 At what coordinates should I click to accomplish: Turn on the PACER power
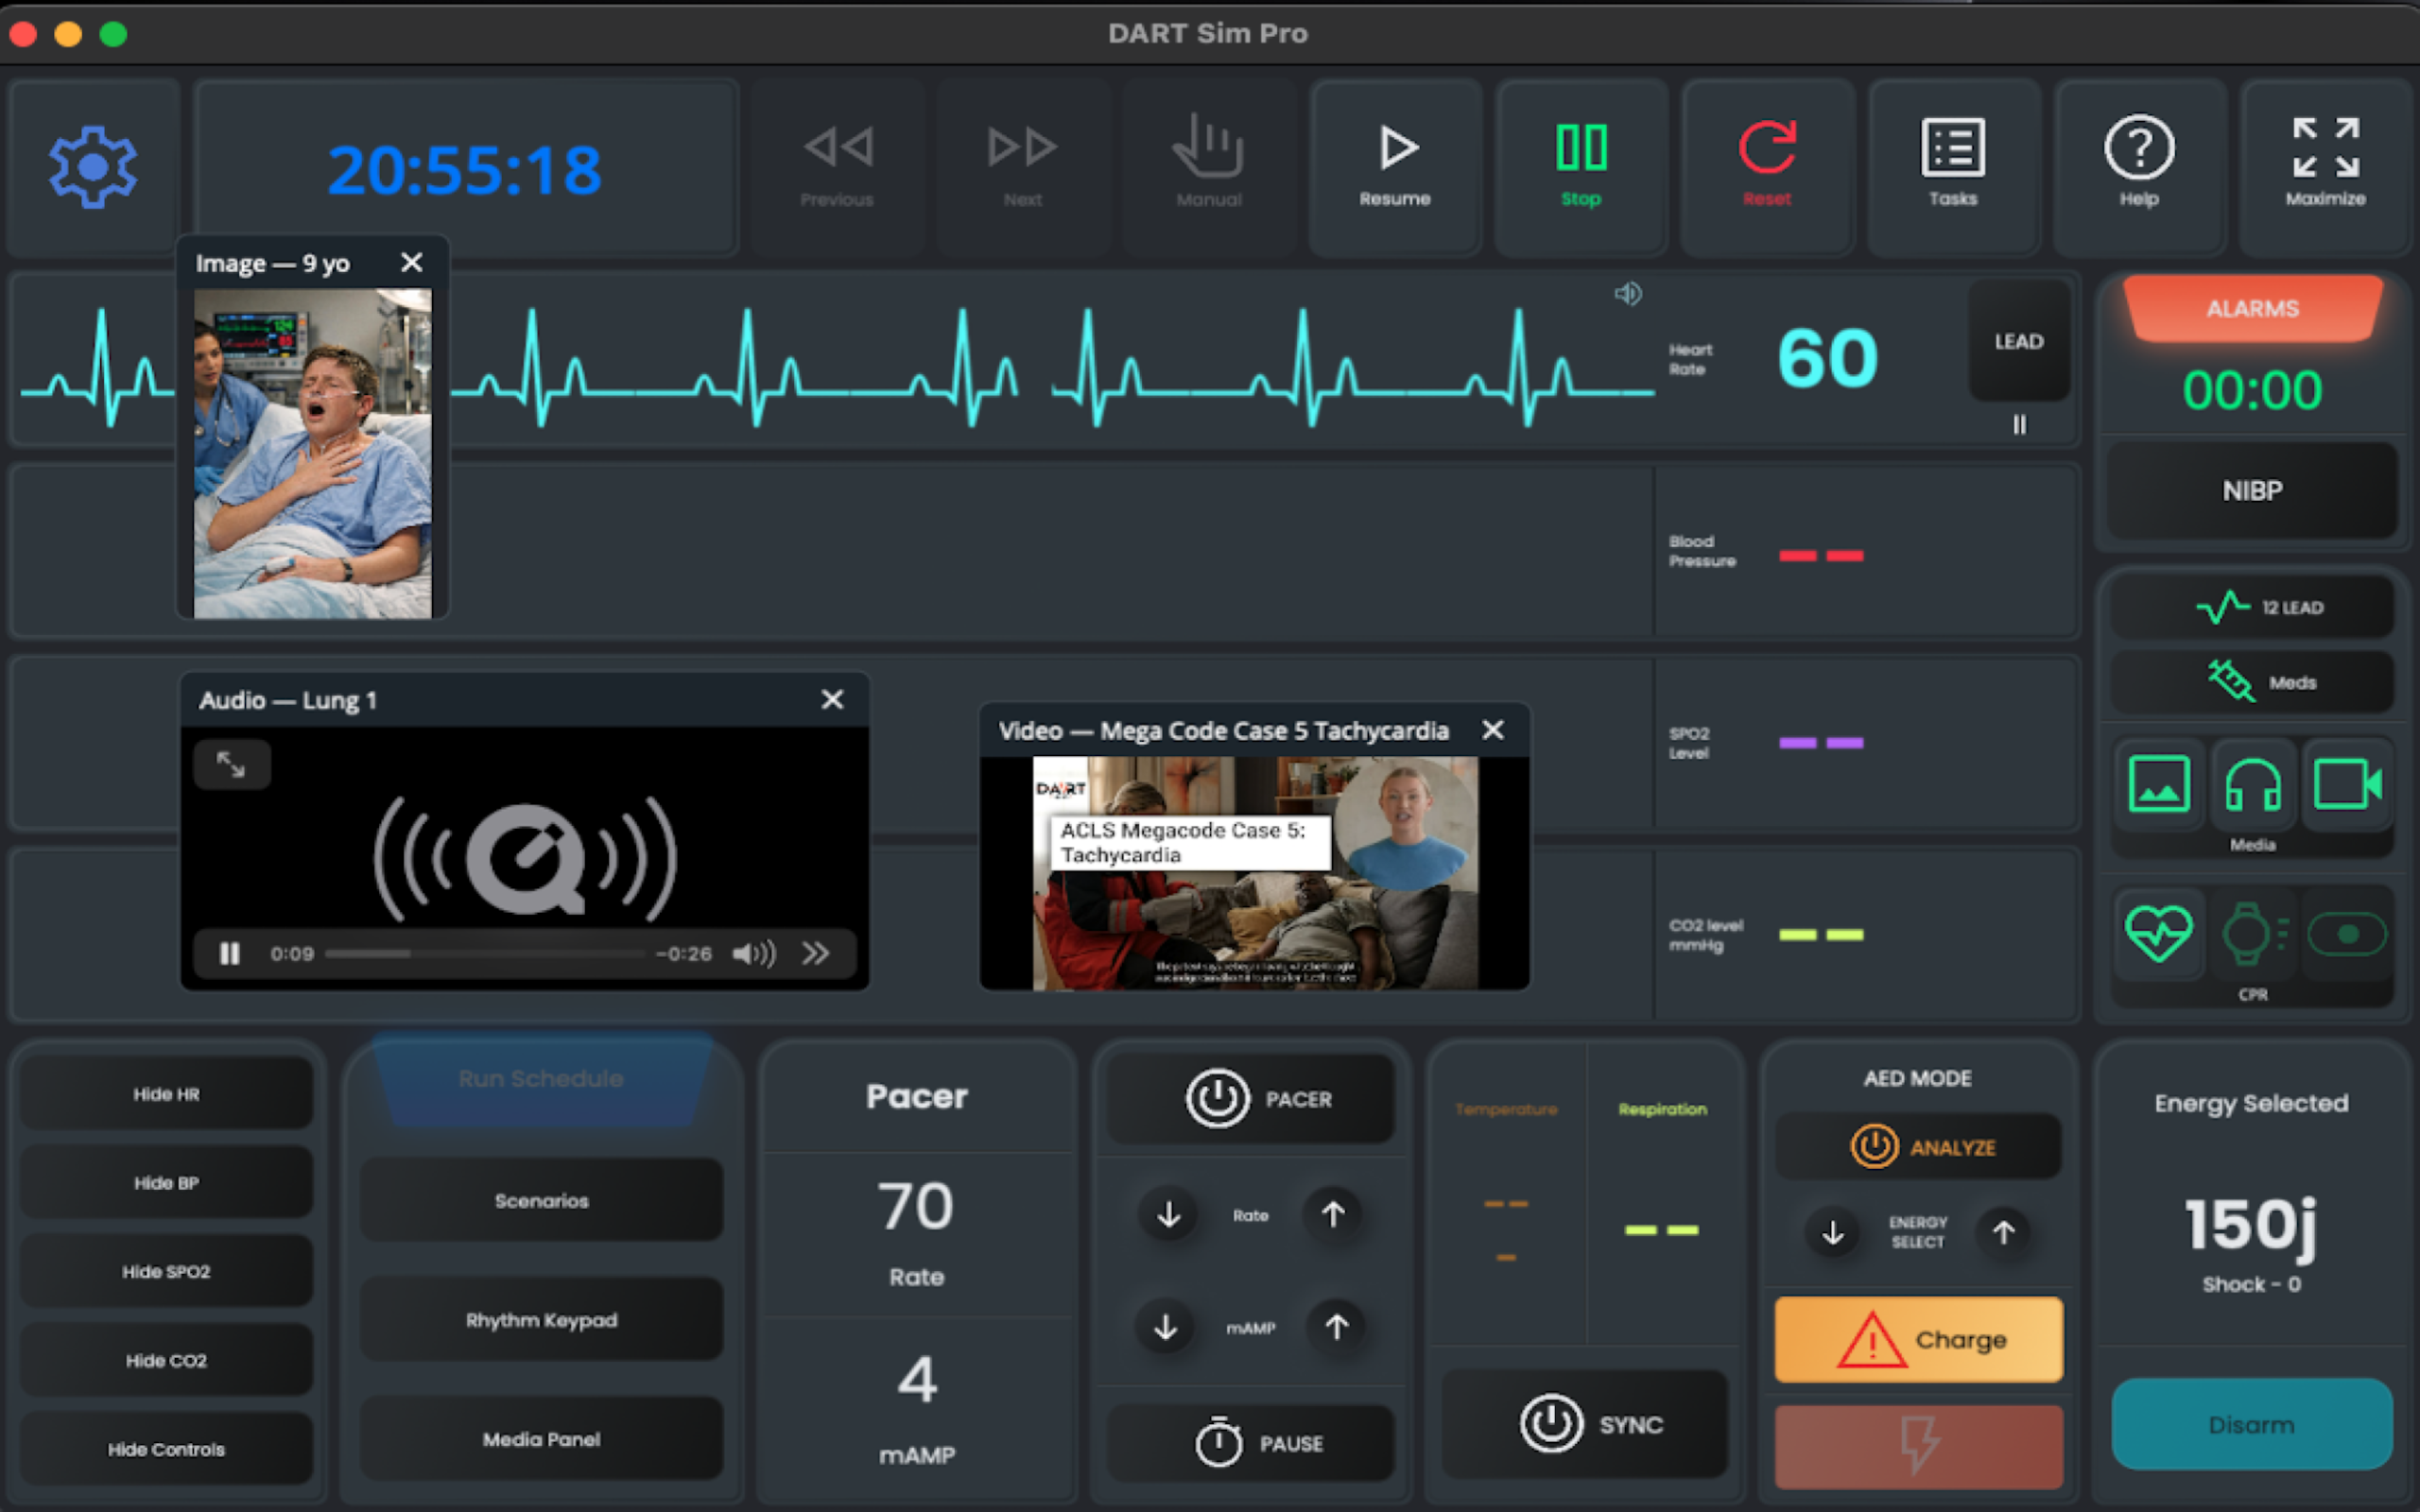pos(1251,1100)
